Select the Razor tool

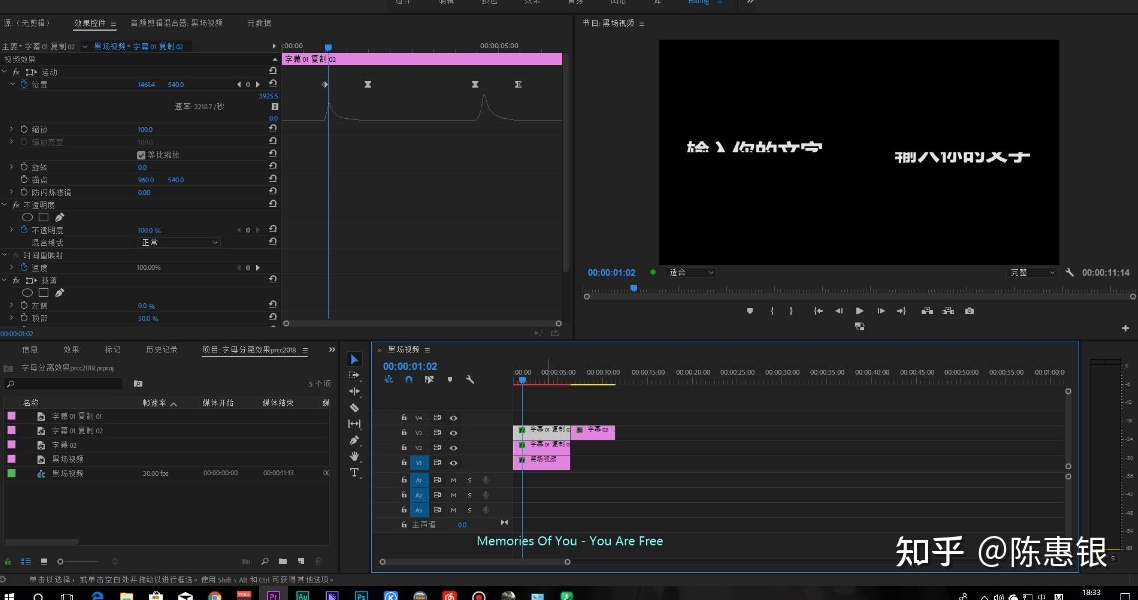pos(354,408)
